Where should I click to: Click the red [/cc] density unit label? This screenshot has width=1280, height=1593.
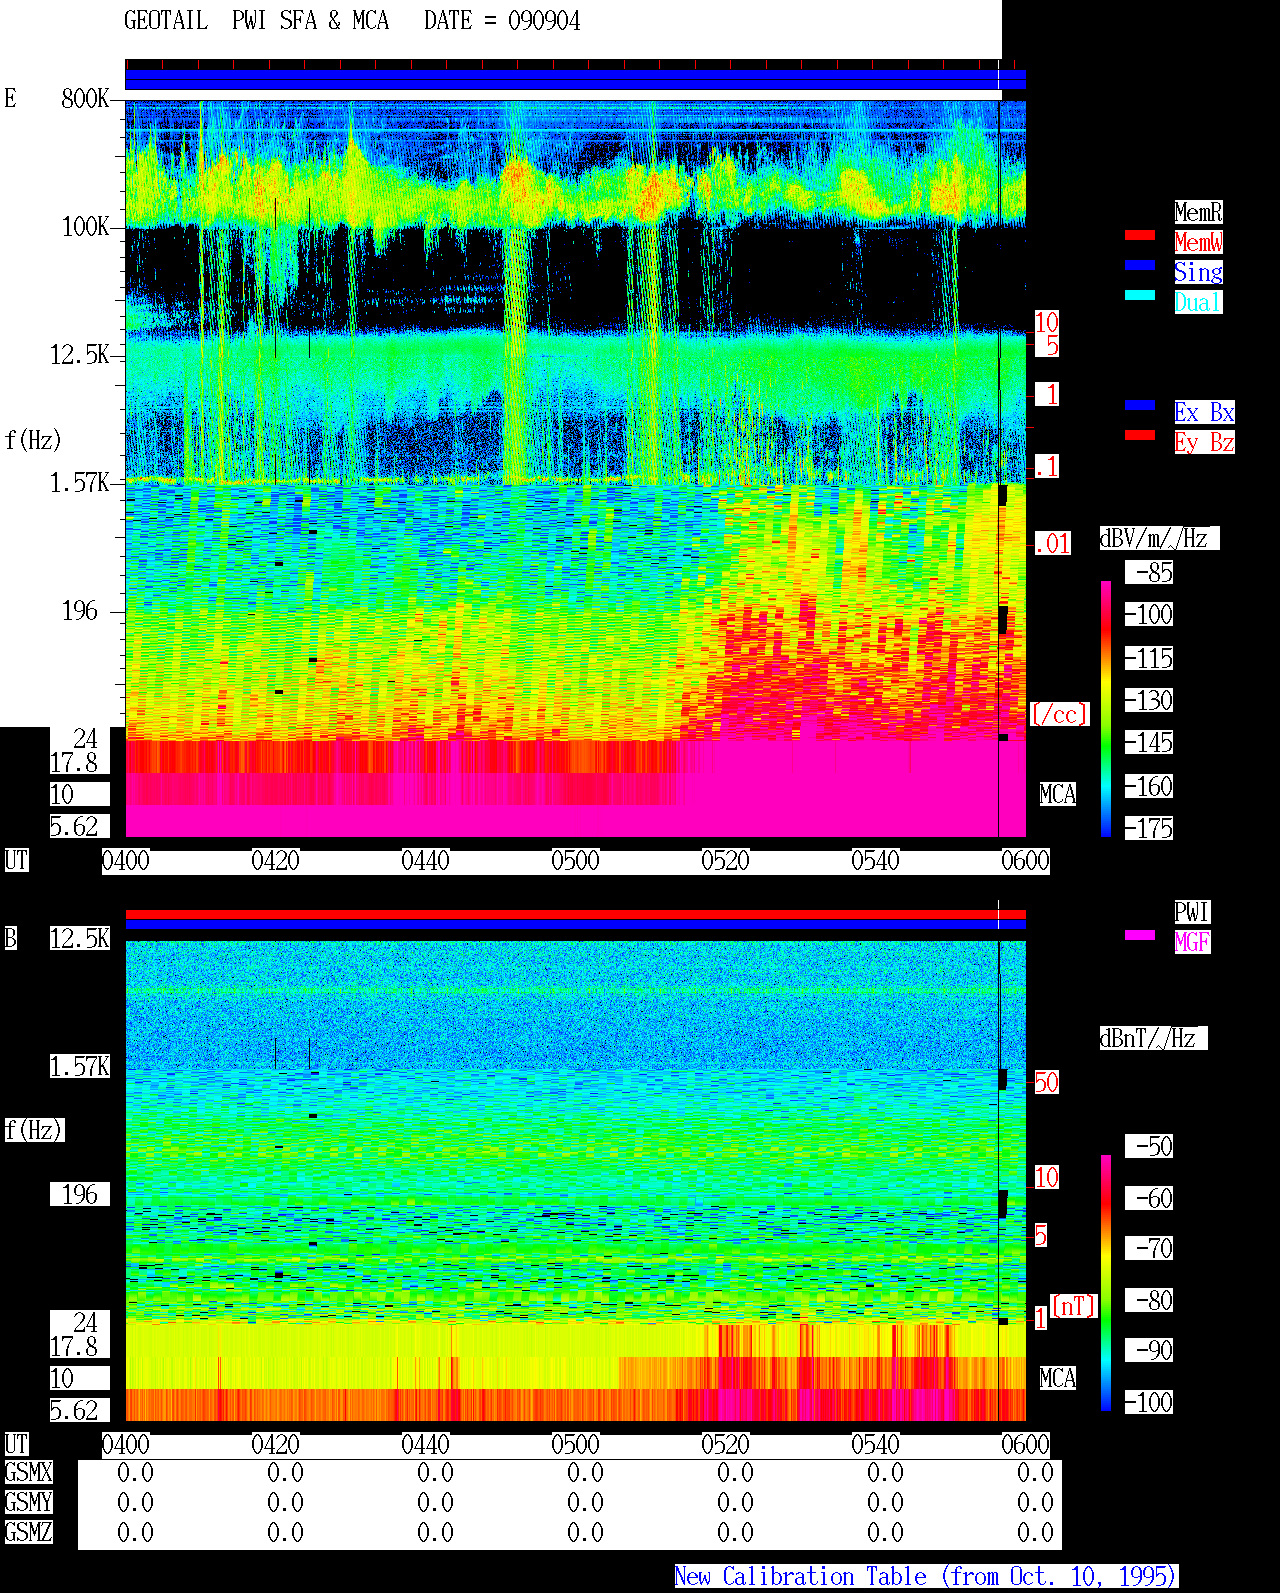tap(1059, 715)
